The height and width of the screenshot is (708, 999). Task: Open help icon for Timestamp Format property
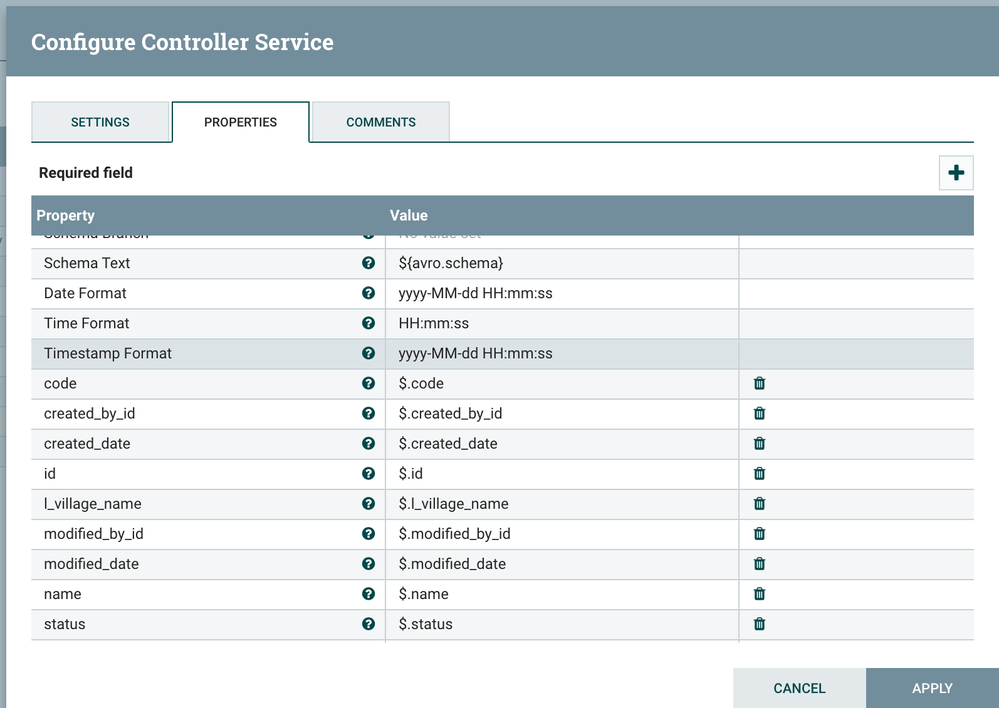click(x=368, y=353)
